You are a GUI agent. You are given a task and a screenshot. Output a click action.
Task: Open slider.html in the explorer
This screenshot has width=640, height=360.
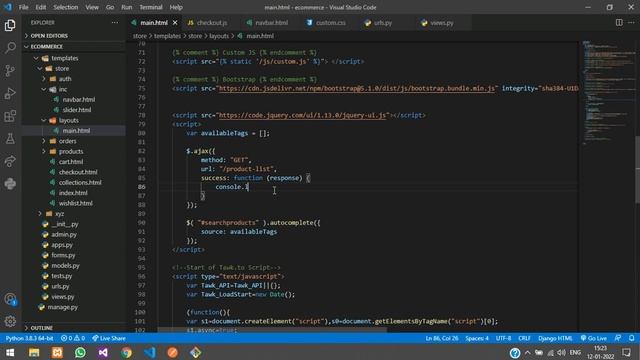(x=77, y=110)
